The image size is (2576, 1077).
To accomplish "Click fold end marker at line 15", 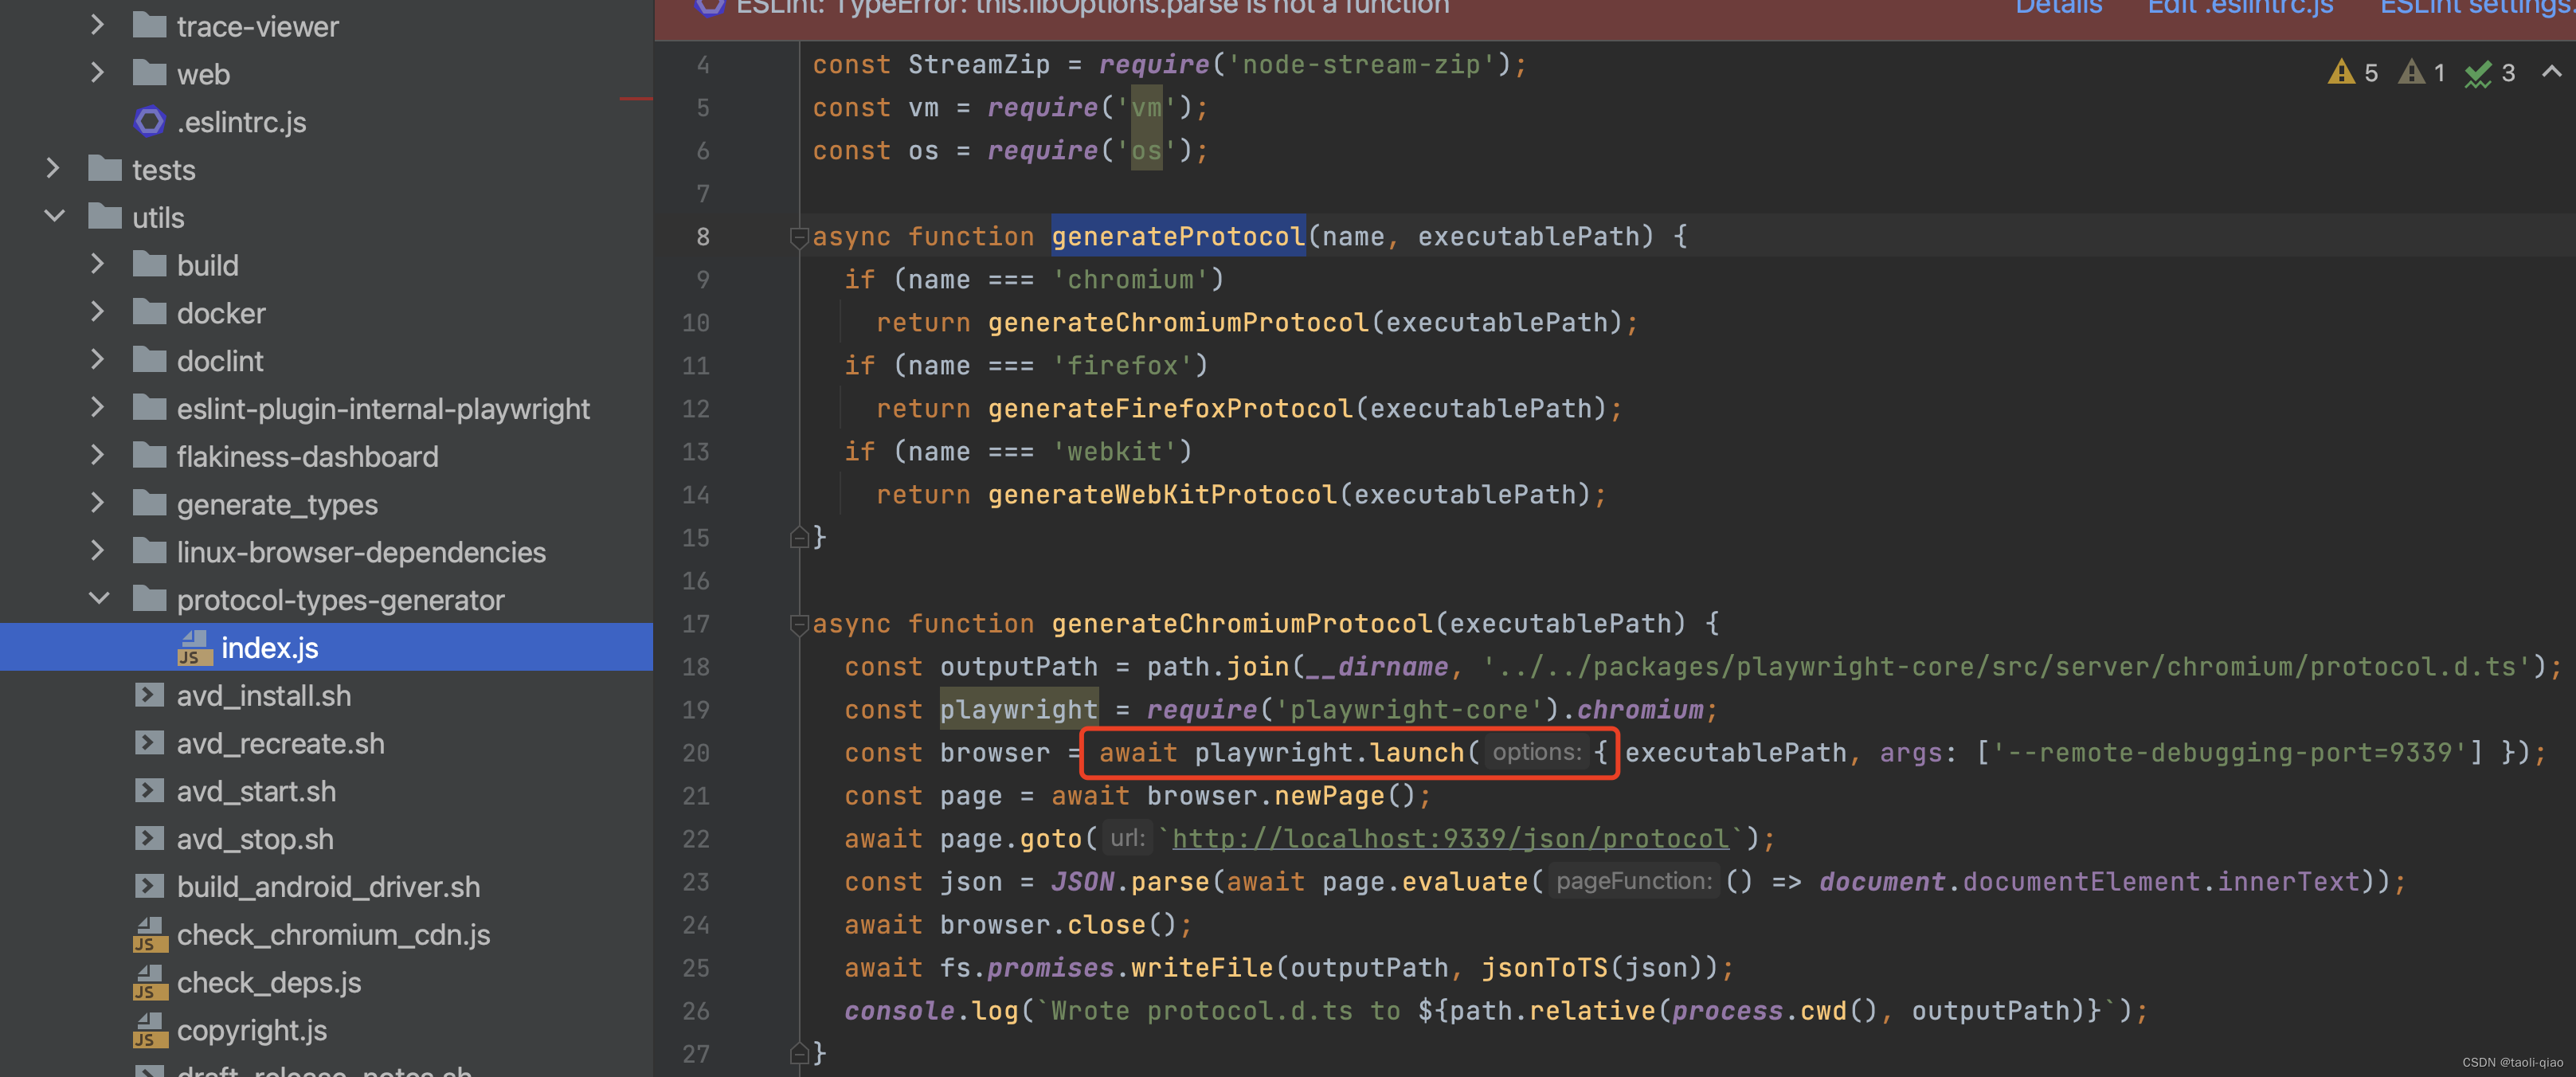I will point(798,538).
